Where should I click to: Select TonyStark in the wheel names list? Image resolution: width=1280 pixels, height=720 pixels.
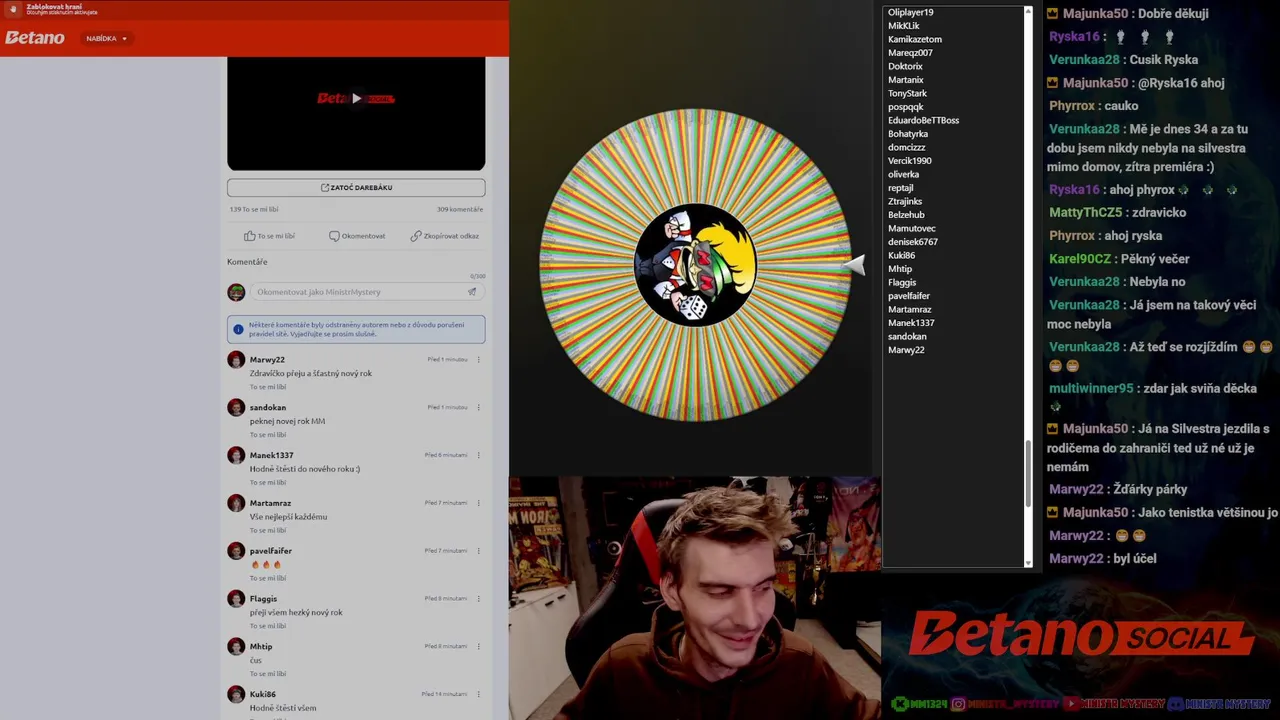(907, 93)
